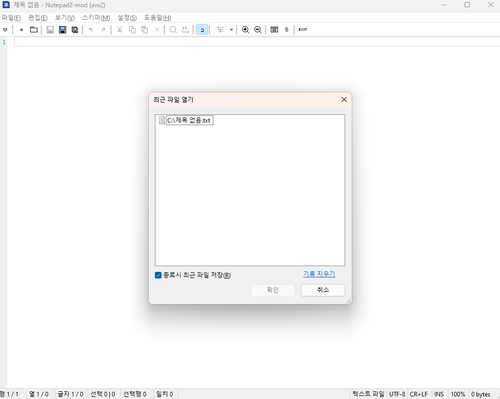Uncheck 종료시 최근 파일 저장 checkbox
This screenshot has height=399, width=500.
pos(158,275)
